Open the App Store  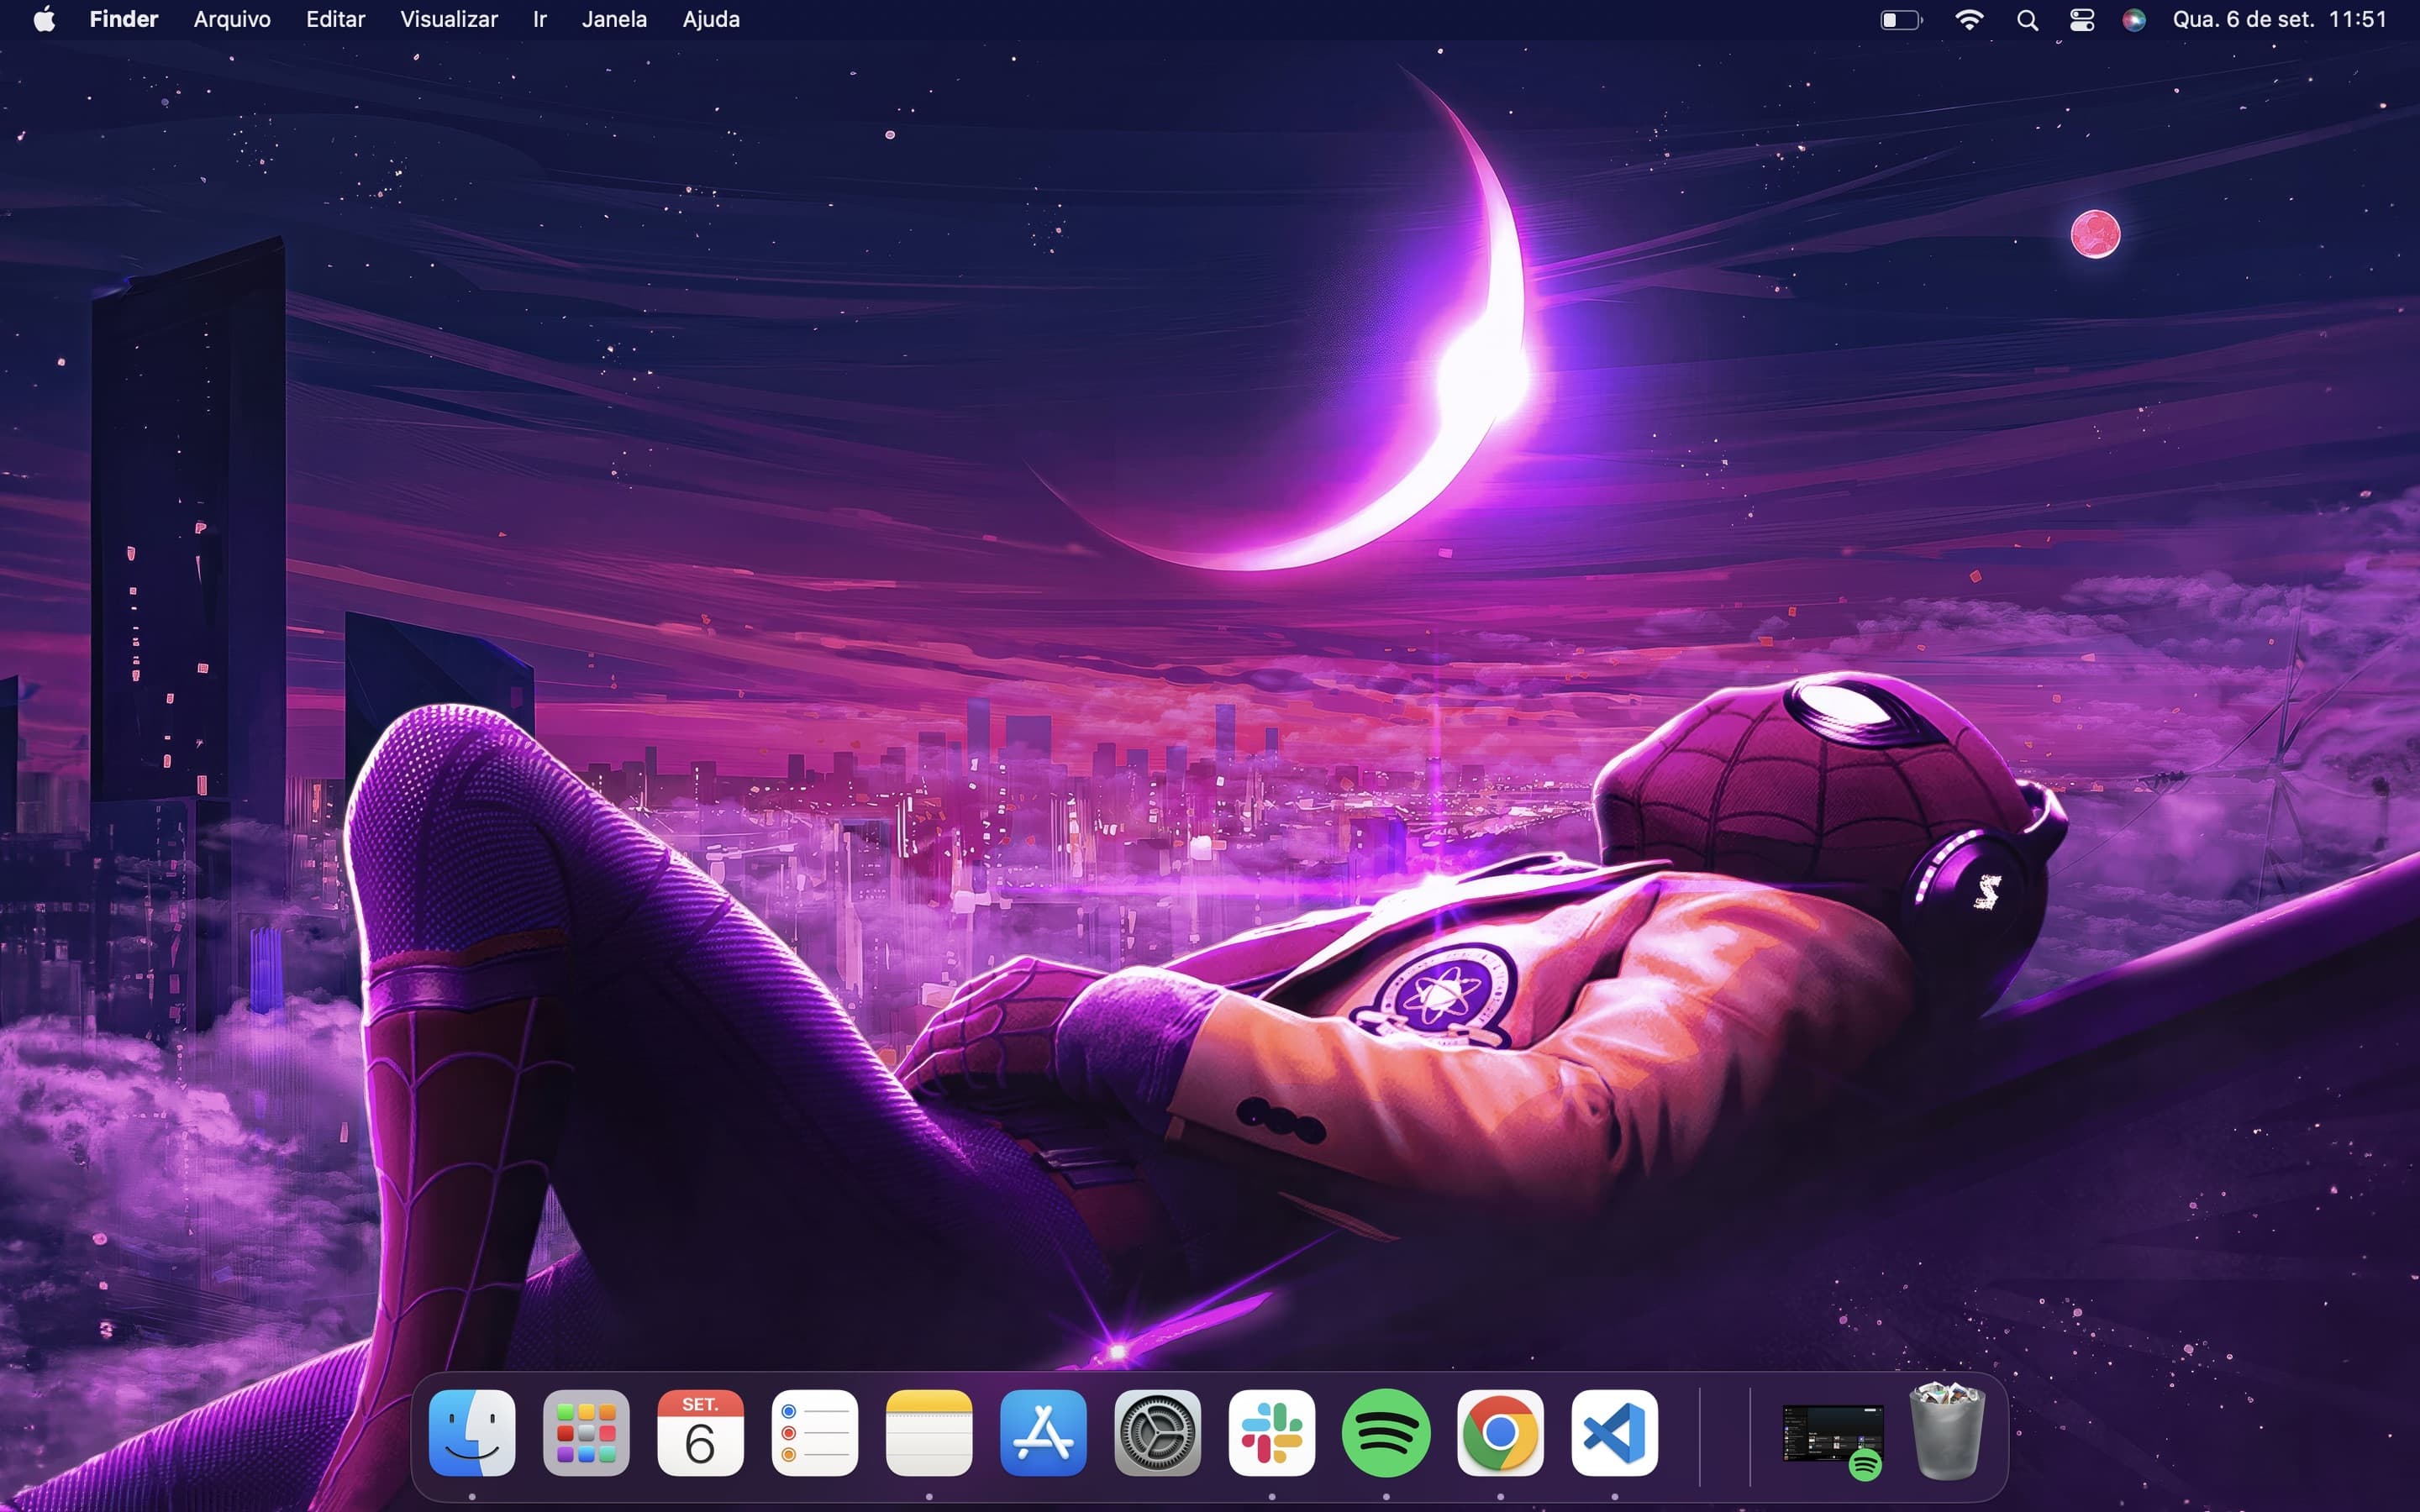pos(1042,1432)
